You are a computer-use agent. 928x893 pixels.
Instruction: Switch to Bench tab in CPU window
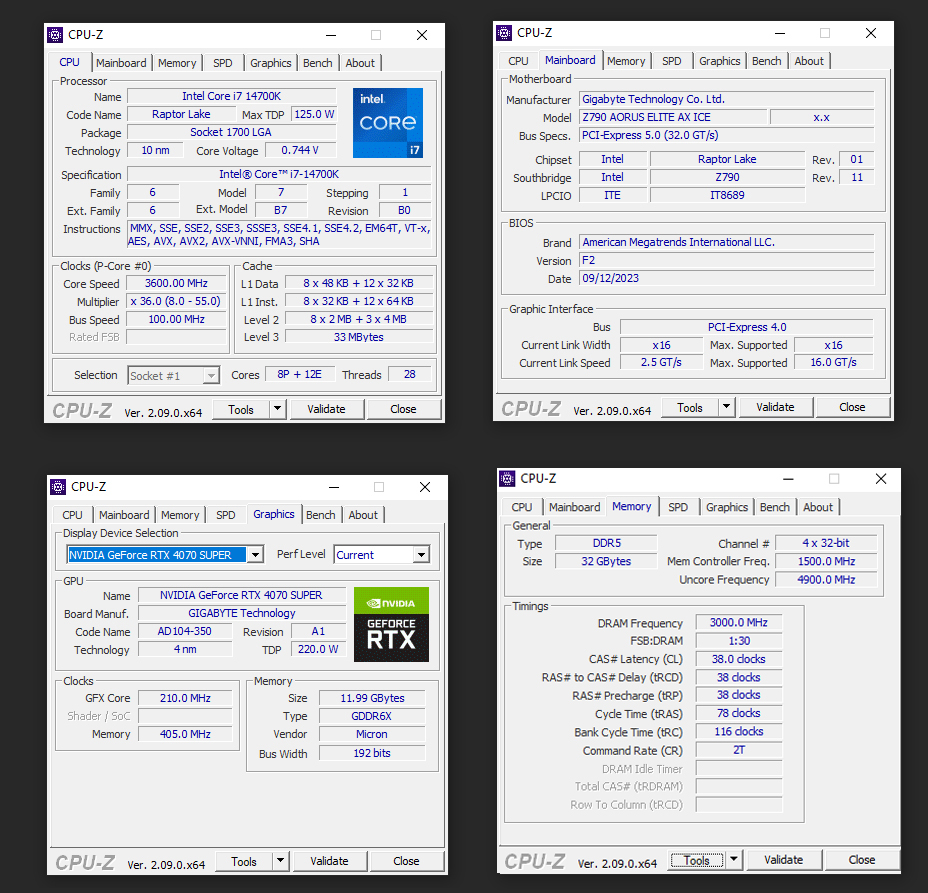318,63
